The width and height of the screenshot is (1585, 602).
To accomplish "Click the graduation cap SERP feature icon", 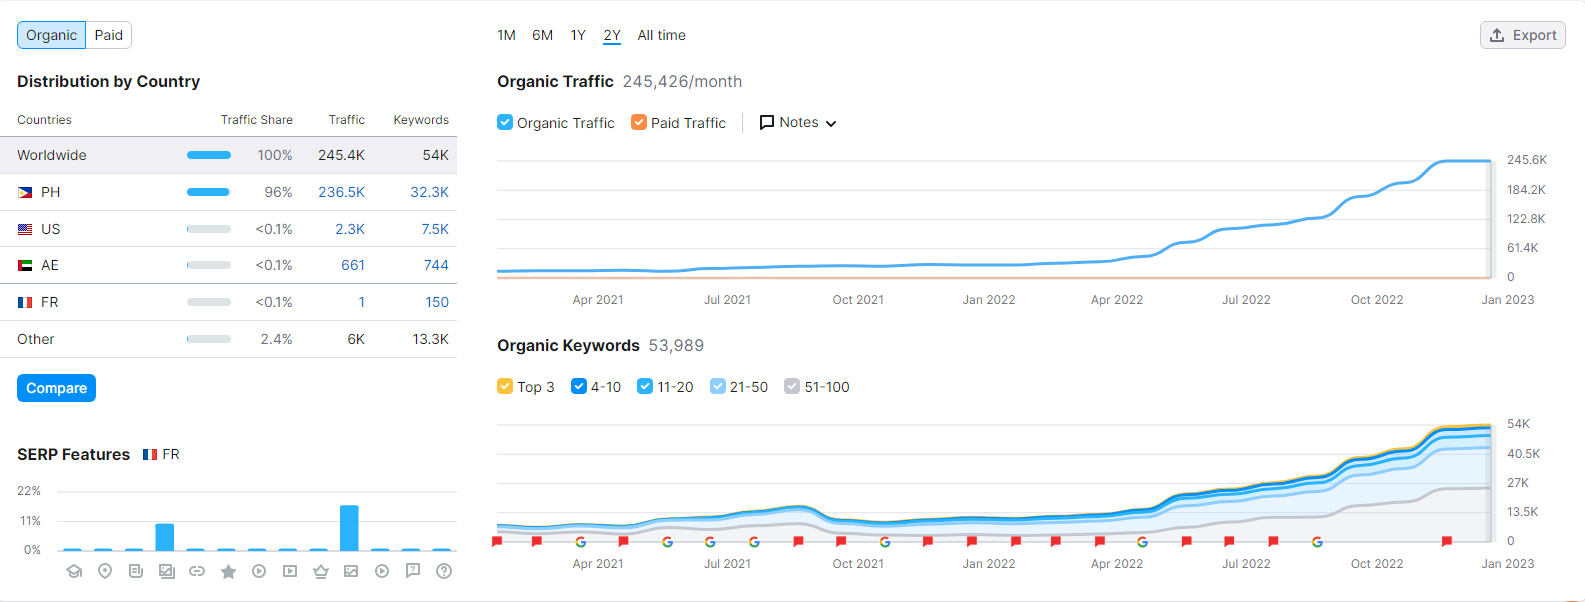I will [74, 571].
